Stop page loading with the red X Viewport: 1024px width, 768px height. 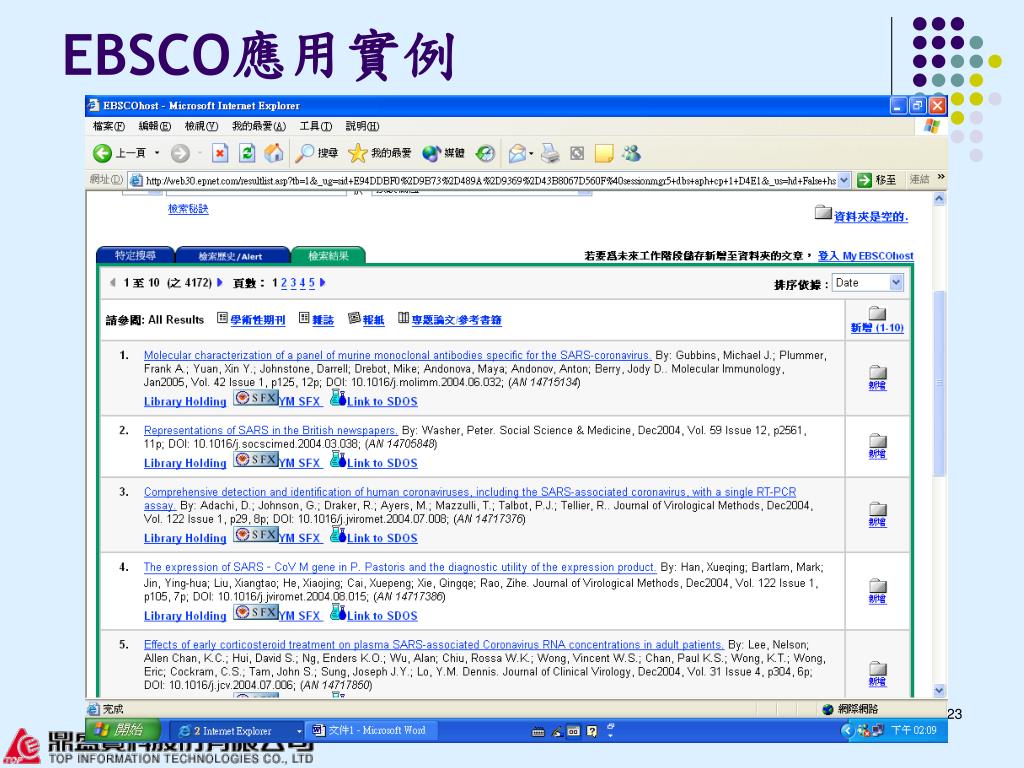(220, 153)
